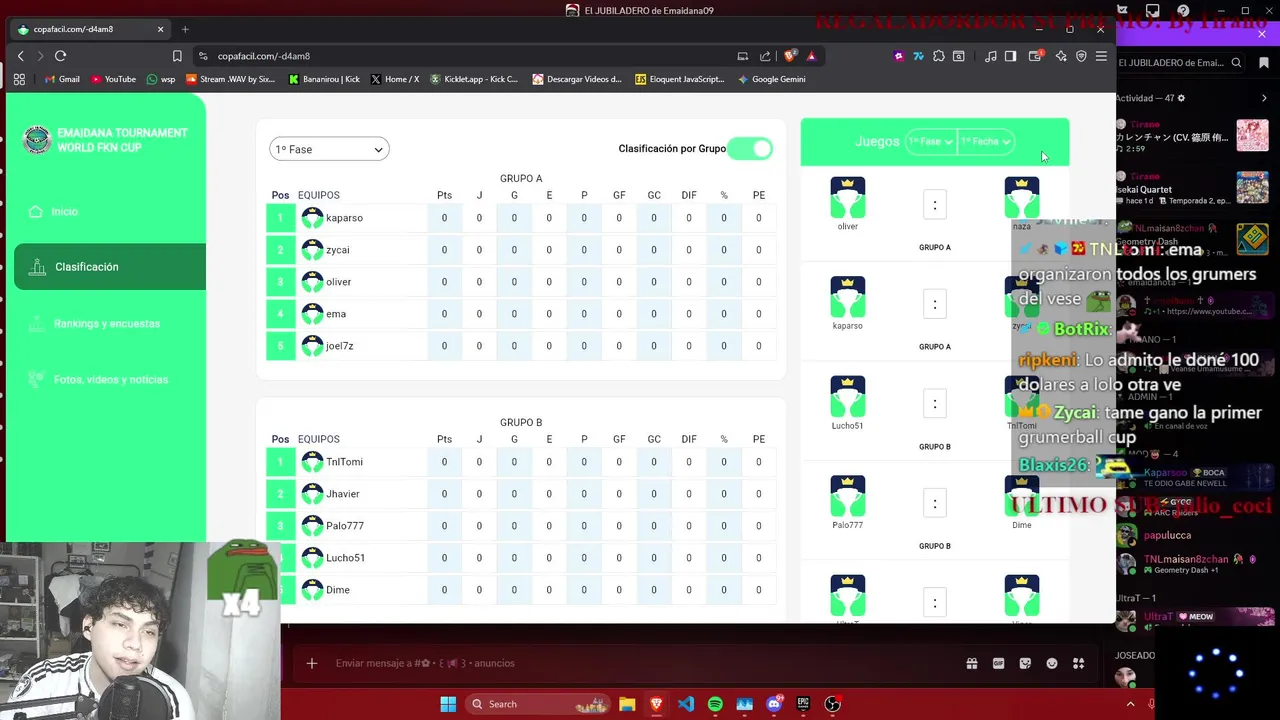Screen dimensions: 1280x720
Task: Close the copafacil.com tab
Action: (160, 29)
